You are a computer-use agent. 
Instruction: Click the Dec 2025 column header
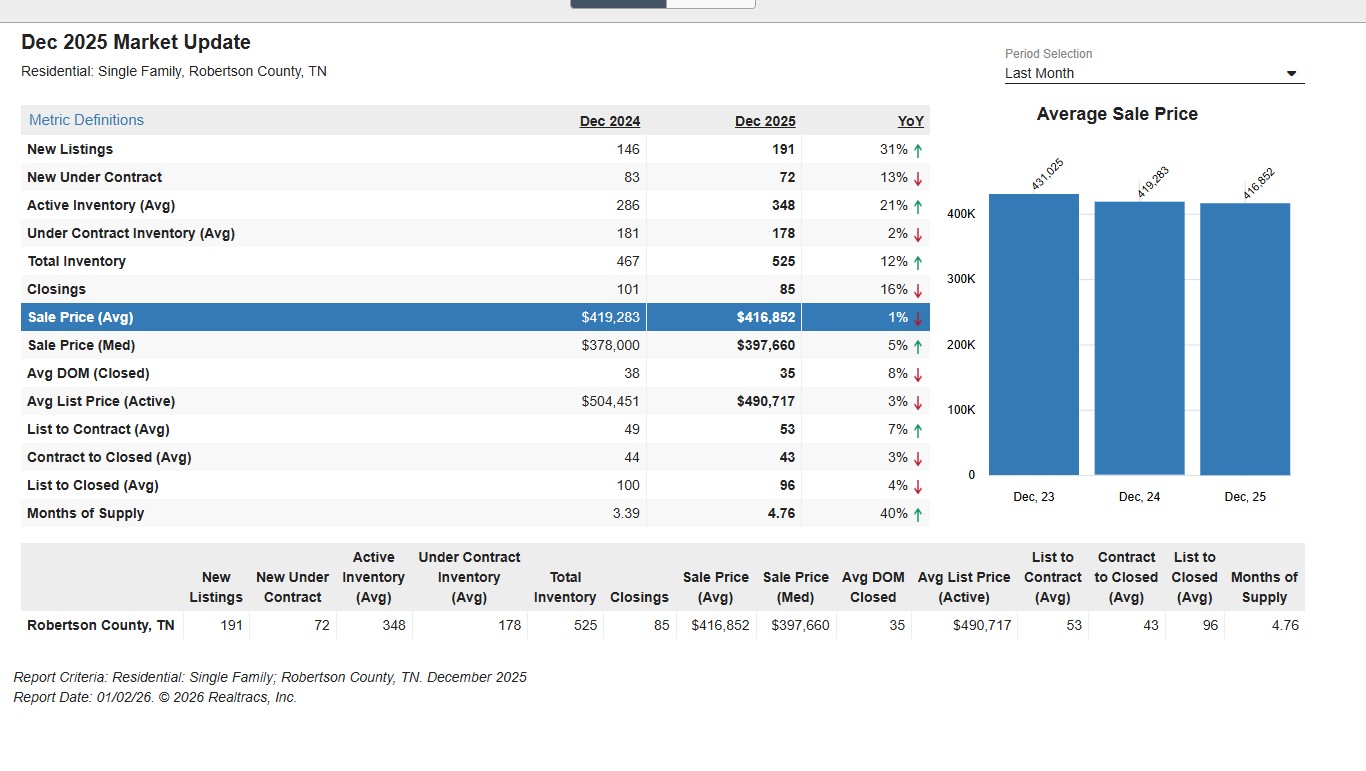(765, 121)
